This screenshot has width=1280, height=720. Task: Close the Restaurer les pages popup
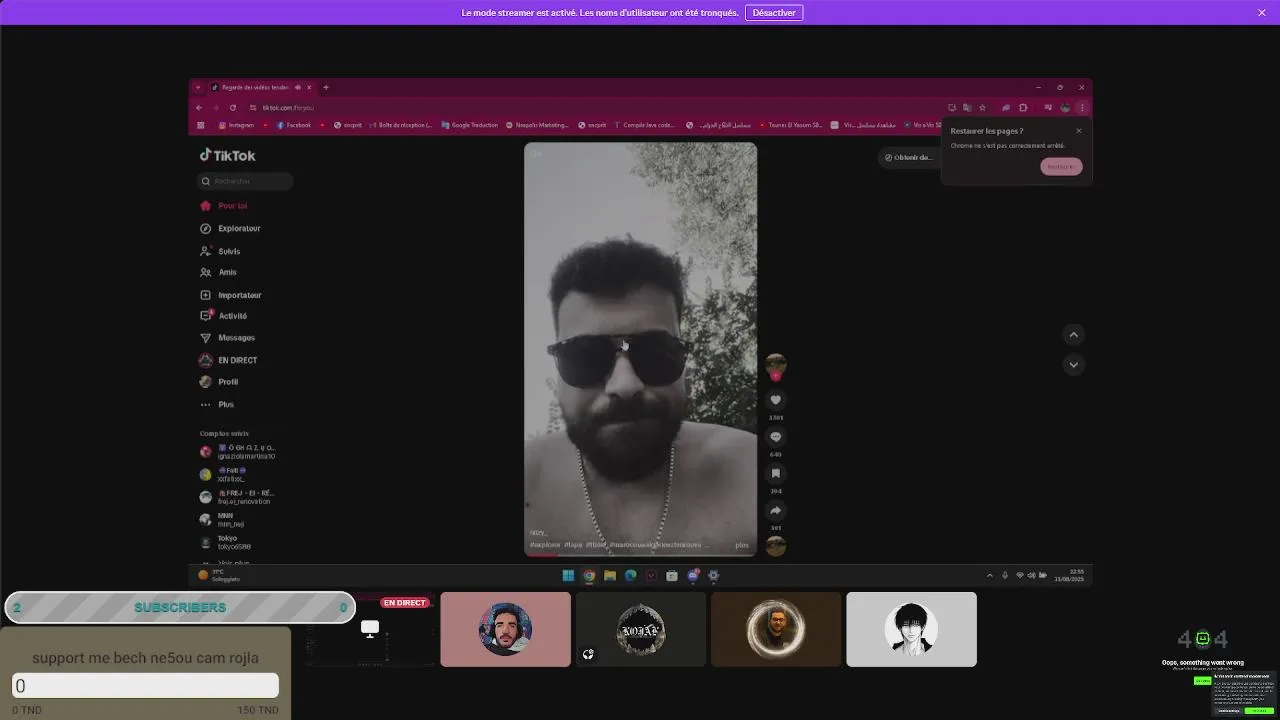[x=1078, y=131]
